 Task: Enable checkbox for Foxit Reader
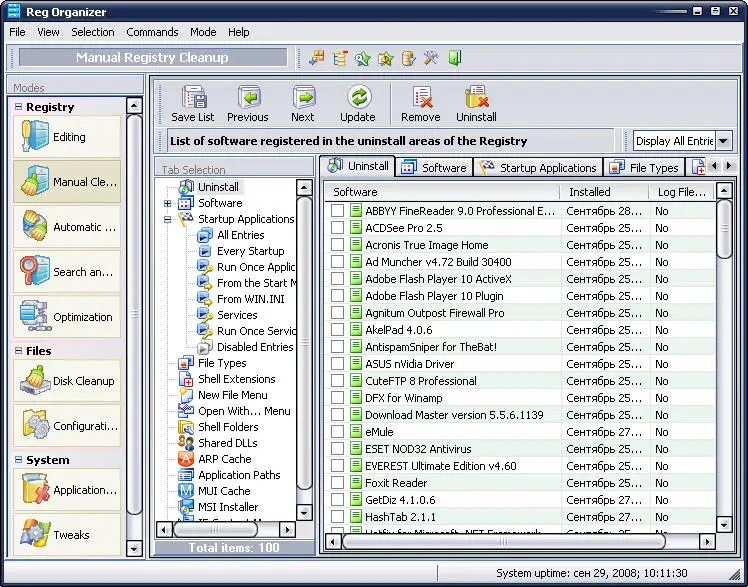(x=338, y=483)
